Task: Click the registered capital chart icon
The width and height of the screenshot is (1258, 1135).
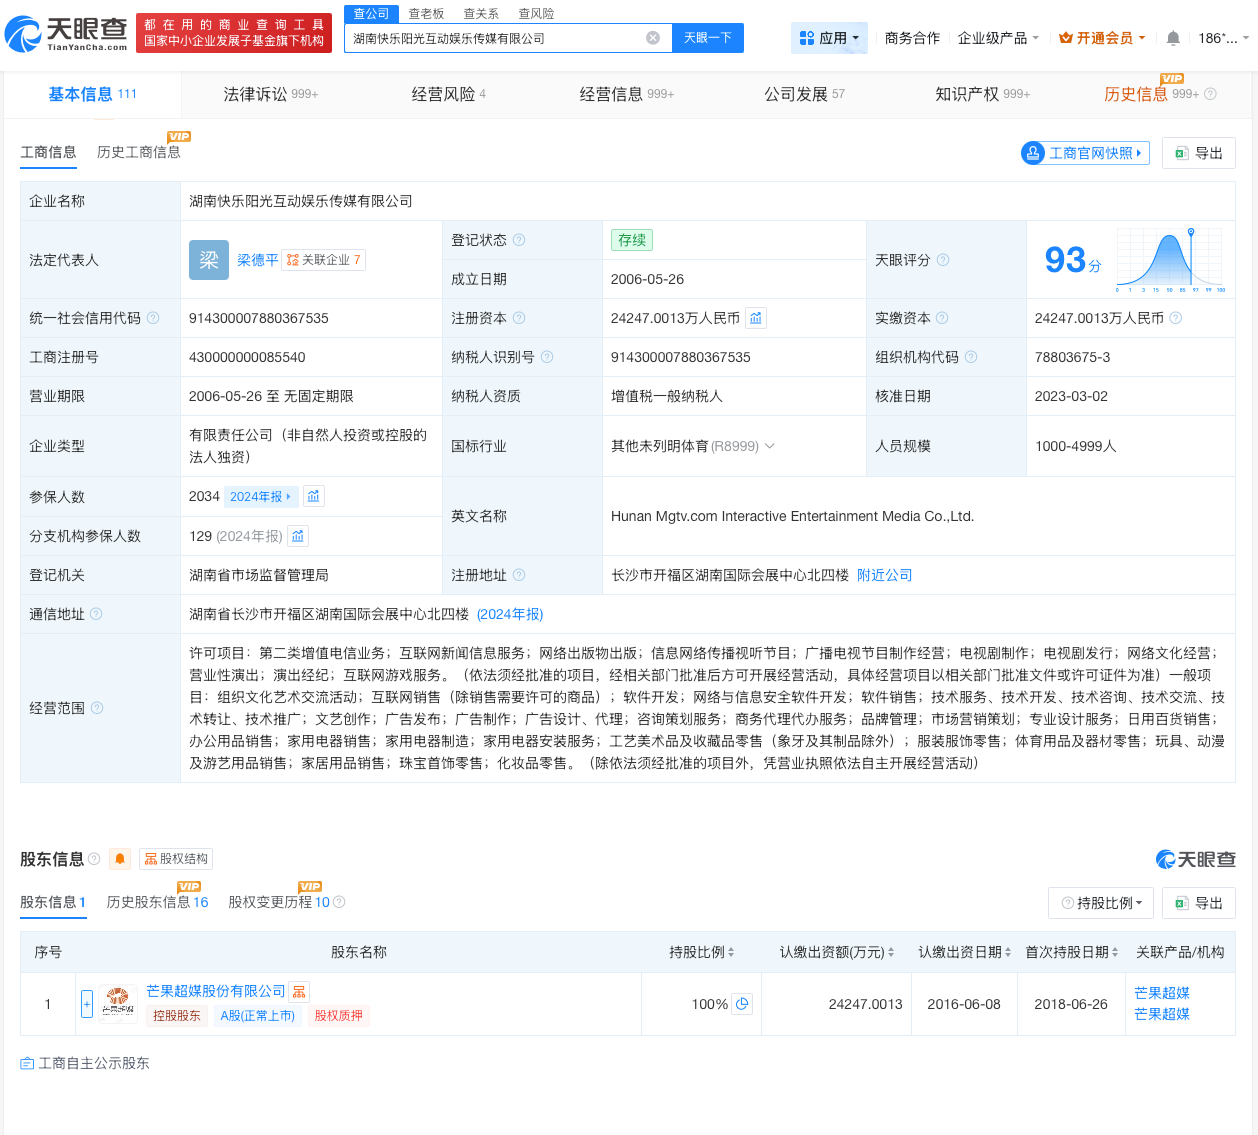Action: (756, 318)
